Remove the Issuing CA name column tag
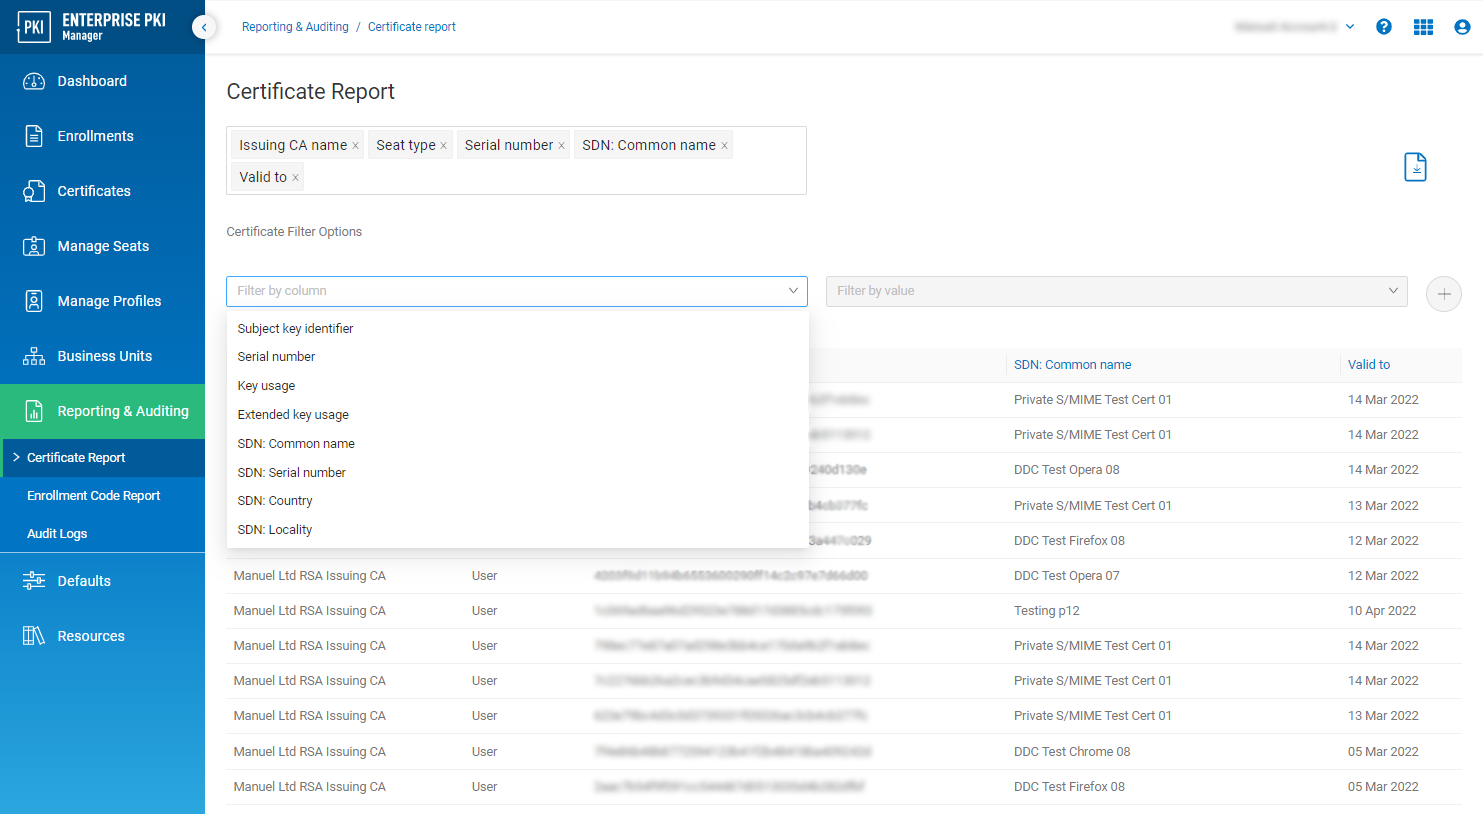 pos(355,146)
